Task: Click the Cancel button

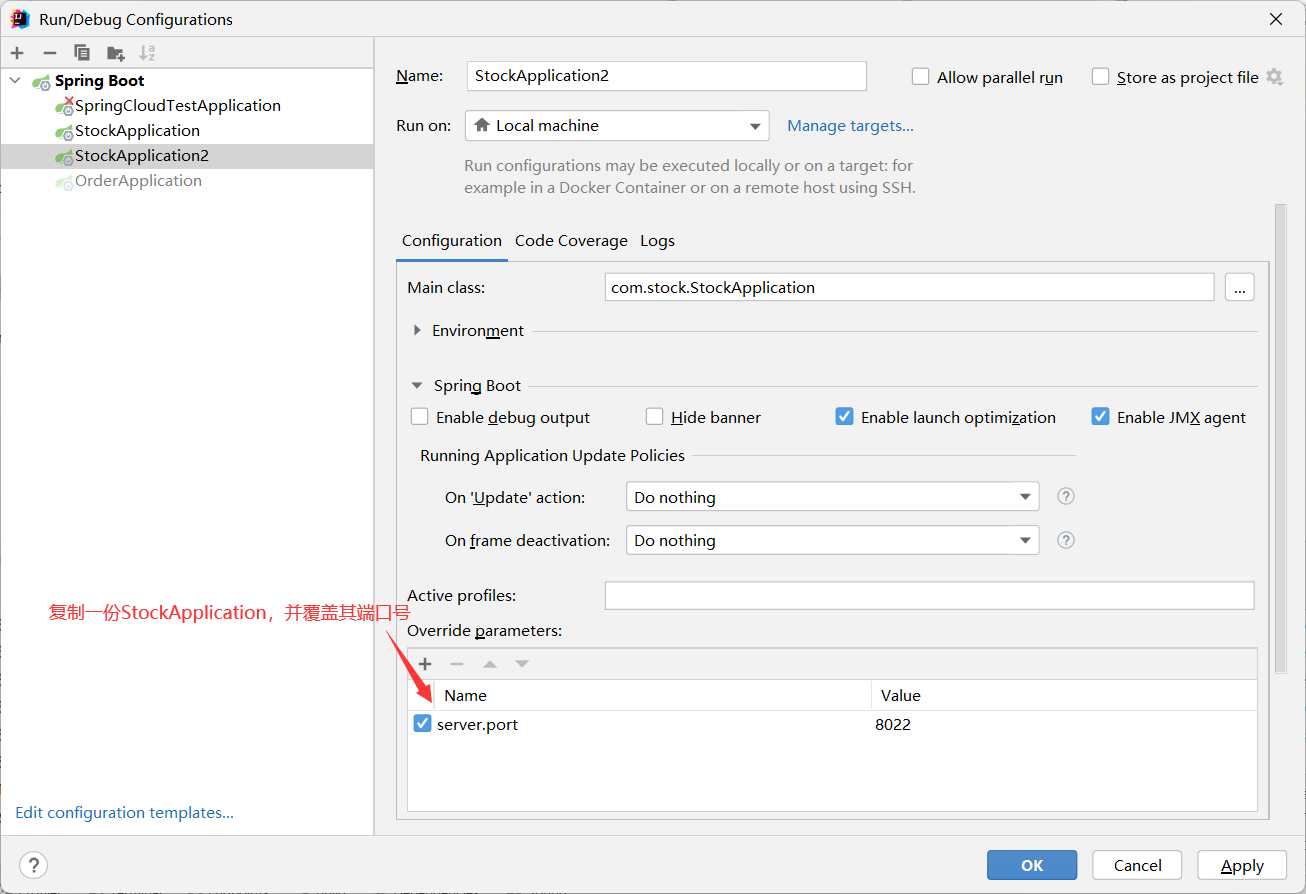Action: point(1137,866)
